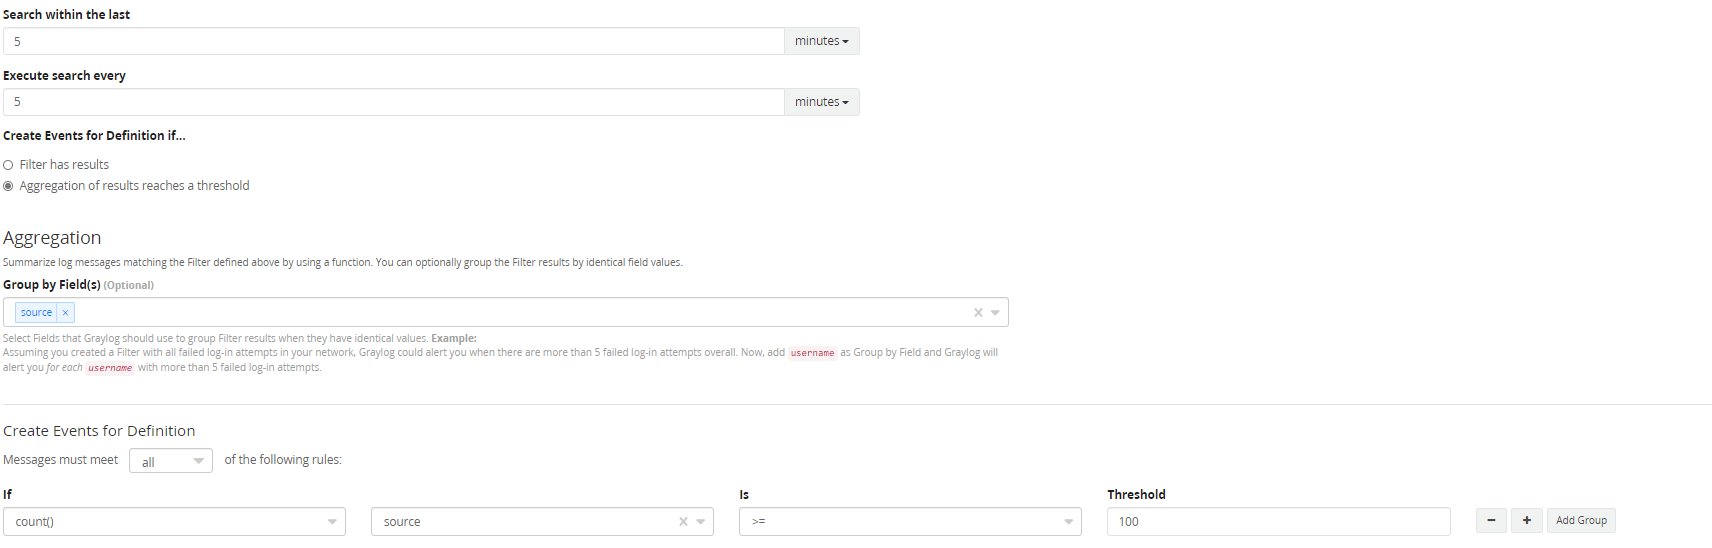Select the Filter has results option

[9, 165]
